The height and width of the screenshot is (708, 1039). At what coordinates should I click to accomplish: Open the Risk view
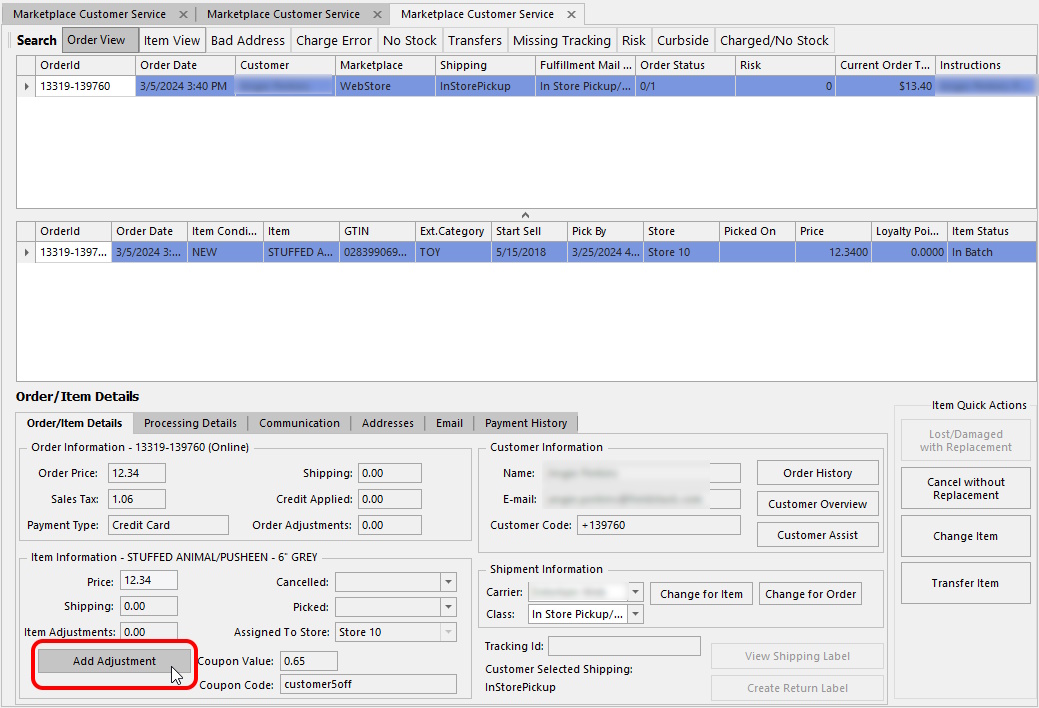(634, 40)
